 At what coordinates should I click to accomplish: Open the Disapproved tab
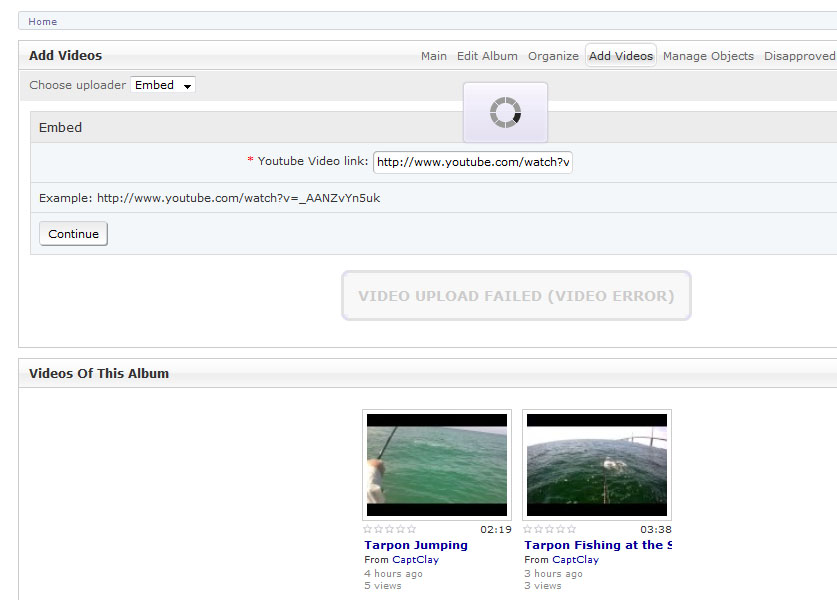(800, 56)
